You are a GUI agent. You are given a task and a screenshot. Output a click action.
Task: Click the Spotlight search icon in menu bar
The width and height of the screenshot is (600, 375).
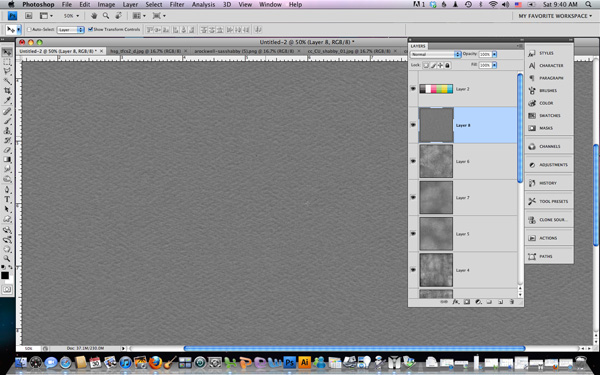click(589, 5)
